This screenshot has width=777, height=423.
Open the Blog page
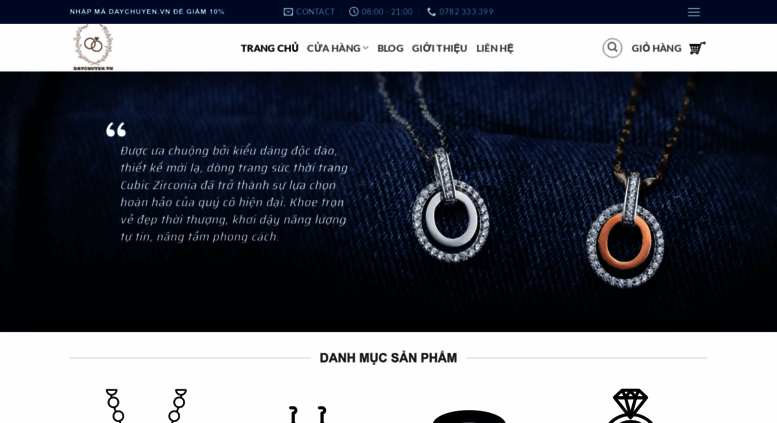(390, 48)
